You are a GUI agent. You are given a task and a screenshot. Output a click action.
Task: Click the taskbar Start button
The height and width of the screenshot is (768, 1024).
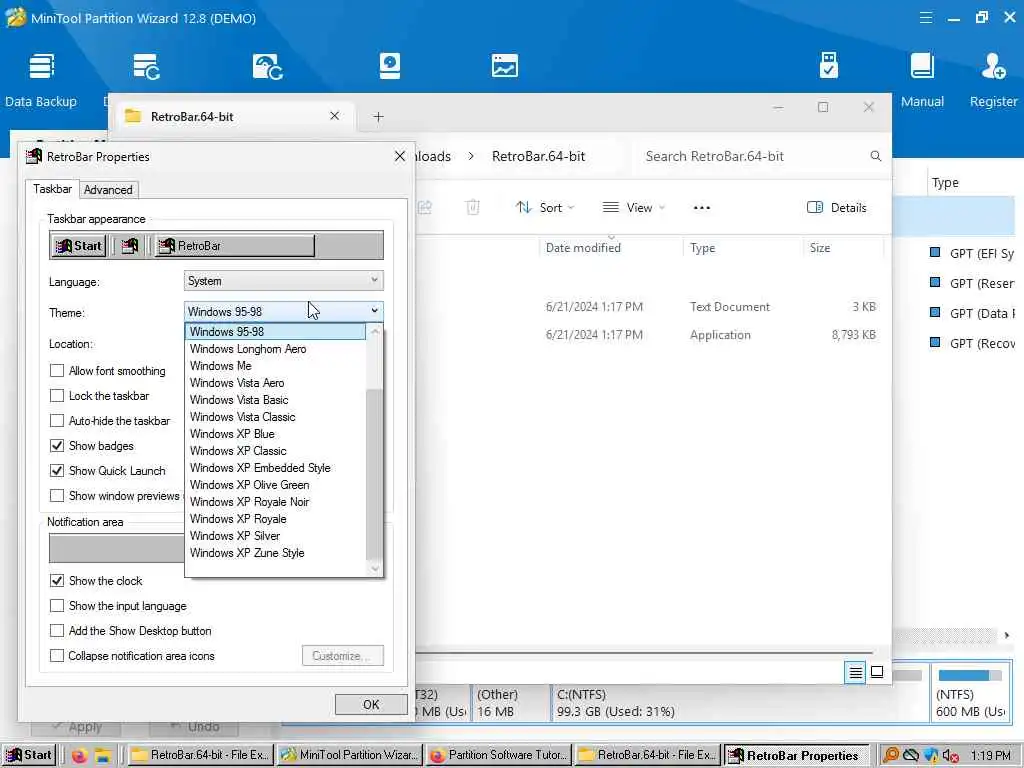pos(29,755)
